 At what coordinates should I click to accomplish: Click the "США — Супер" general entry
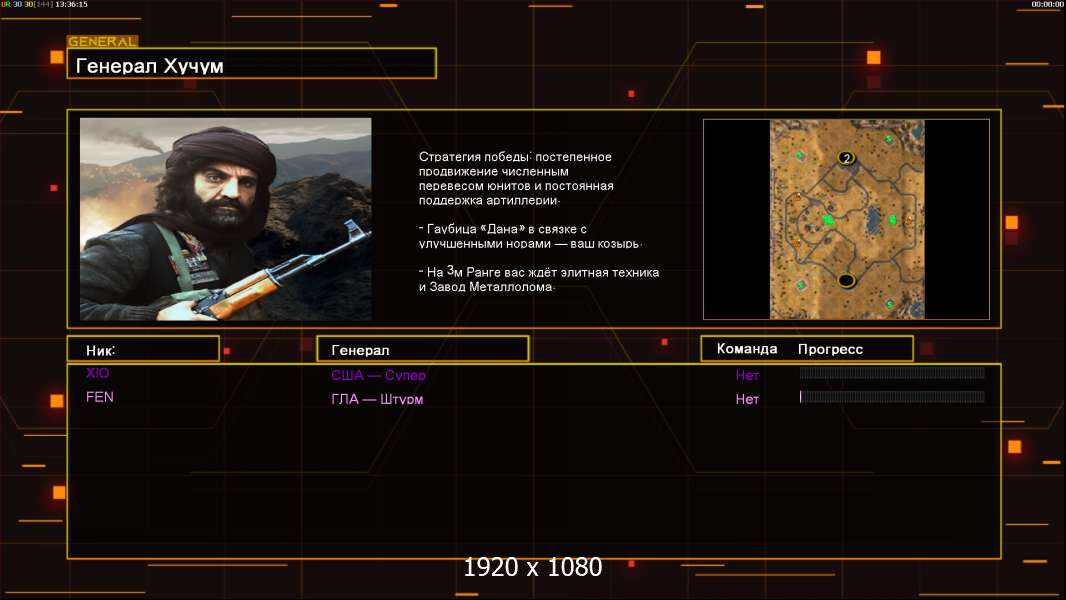(378, 376)
